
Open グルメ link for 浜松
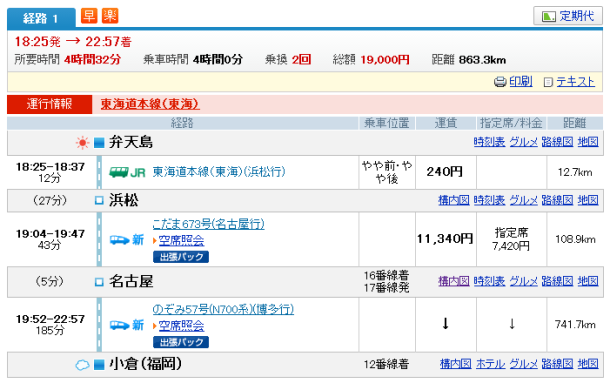523,200
